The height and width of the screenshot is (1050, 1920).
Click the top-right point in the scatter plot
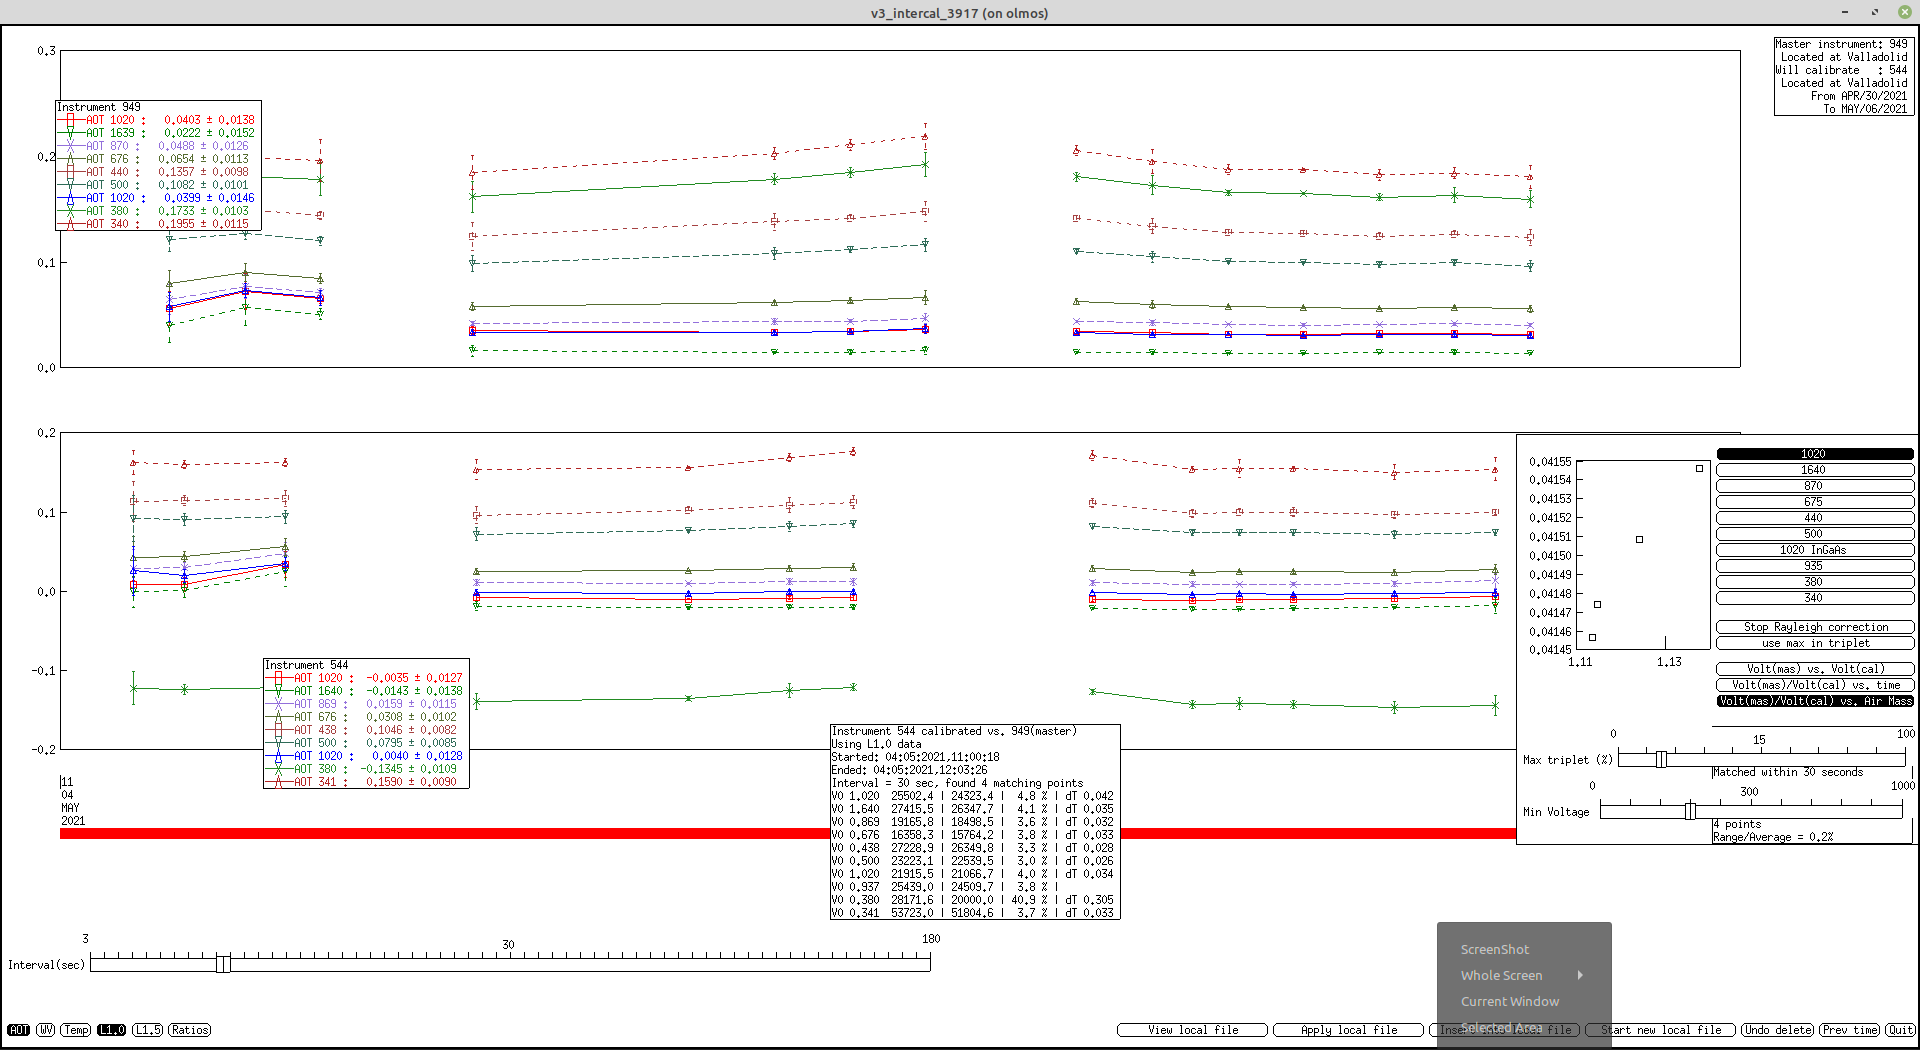[x=1699, y=468]
